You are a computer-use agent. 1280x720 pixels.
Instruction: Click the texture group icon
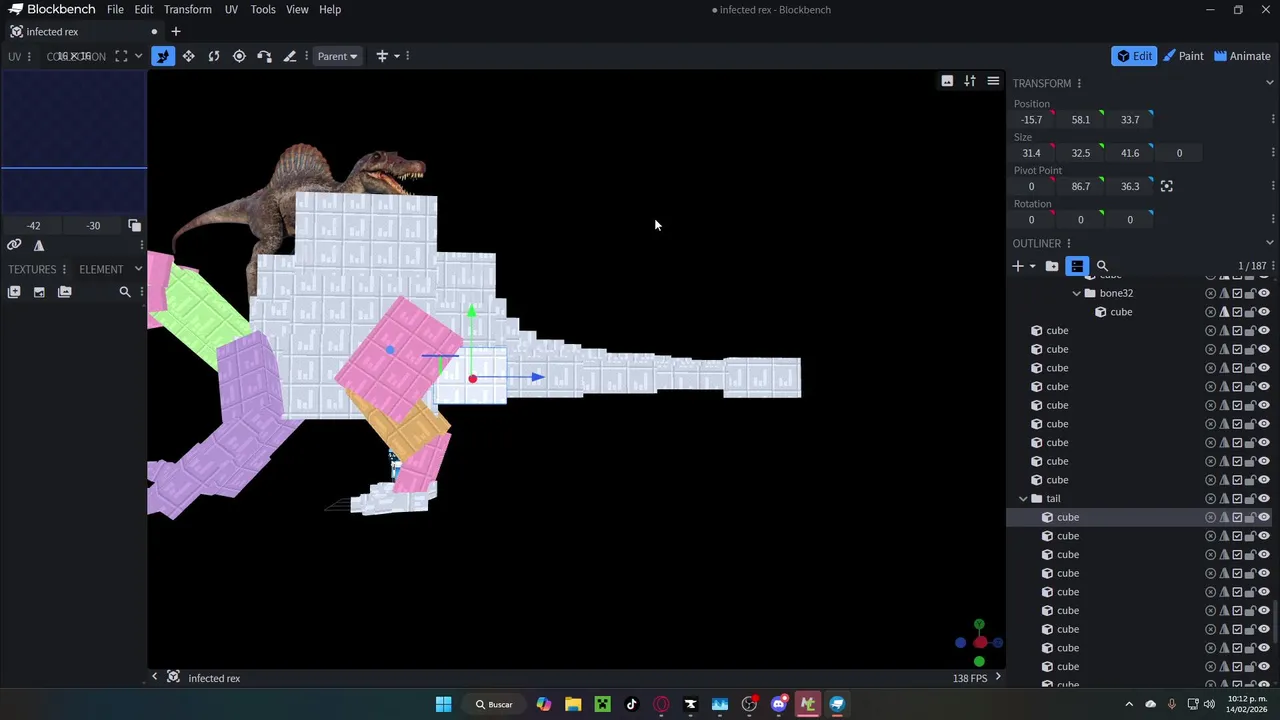65,292
